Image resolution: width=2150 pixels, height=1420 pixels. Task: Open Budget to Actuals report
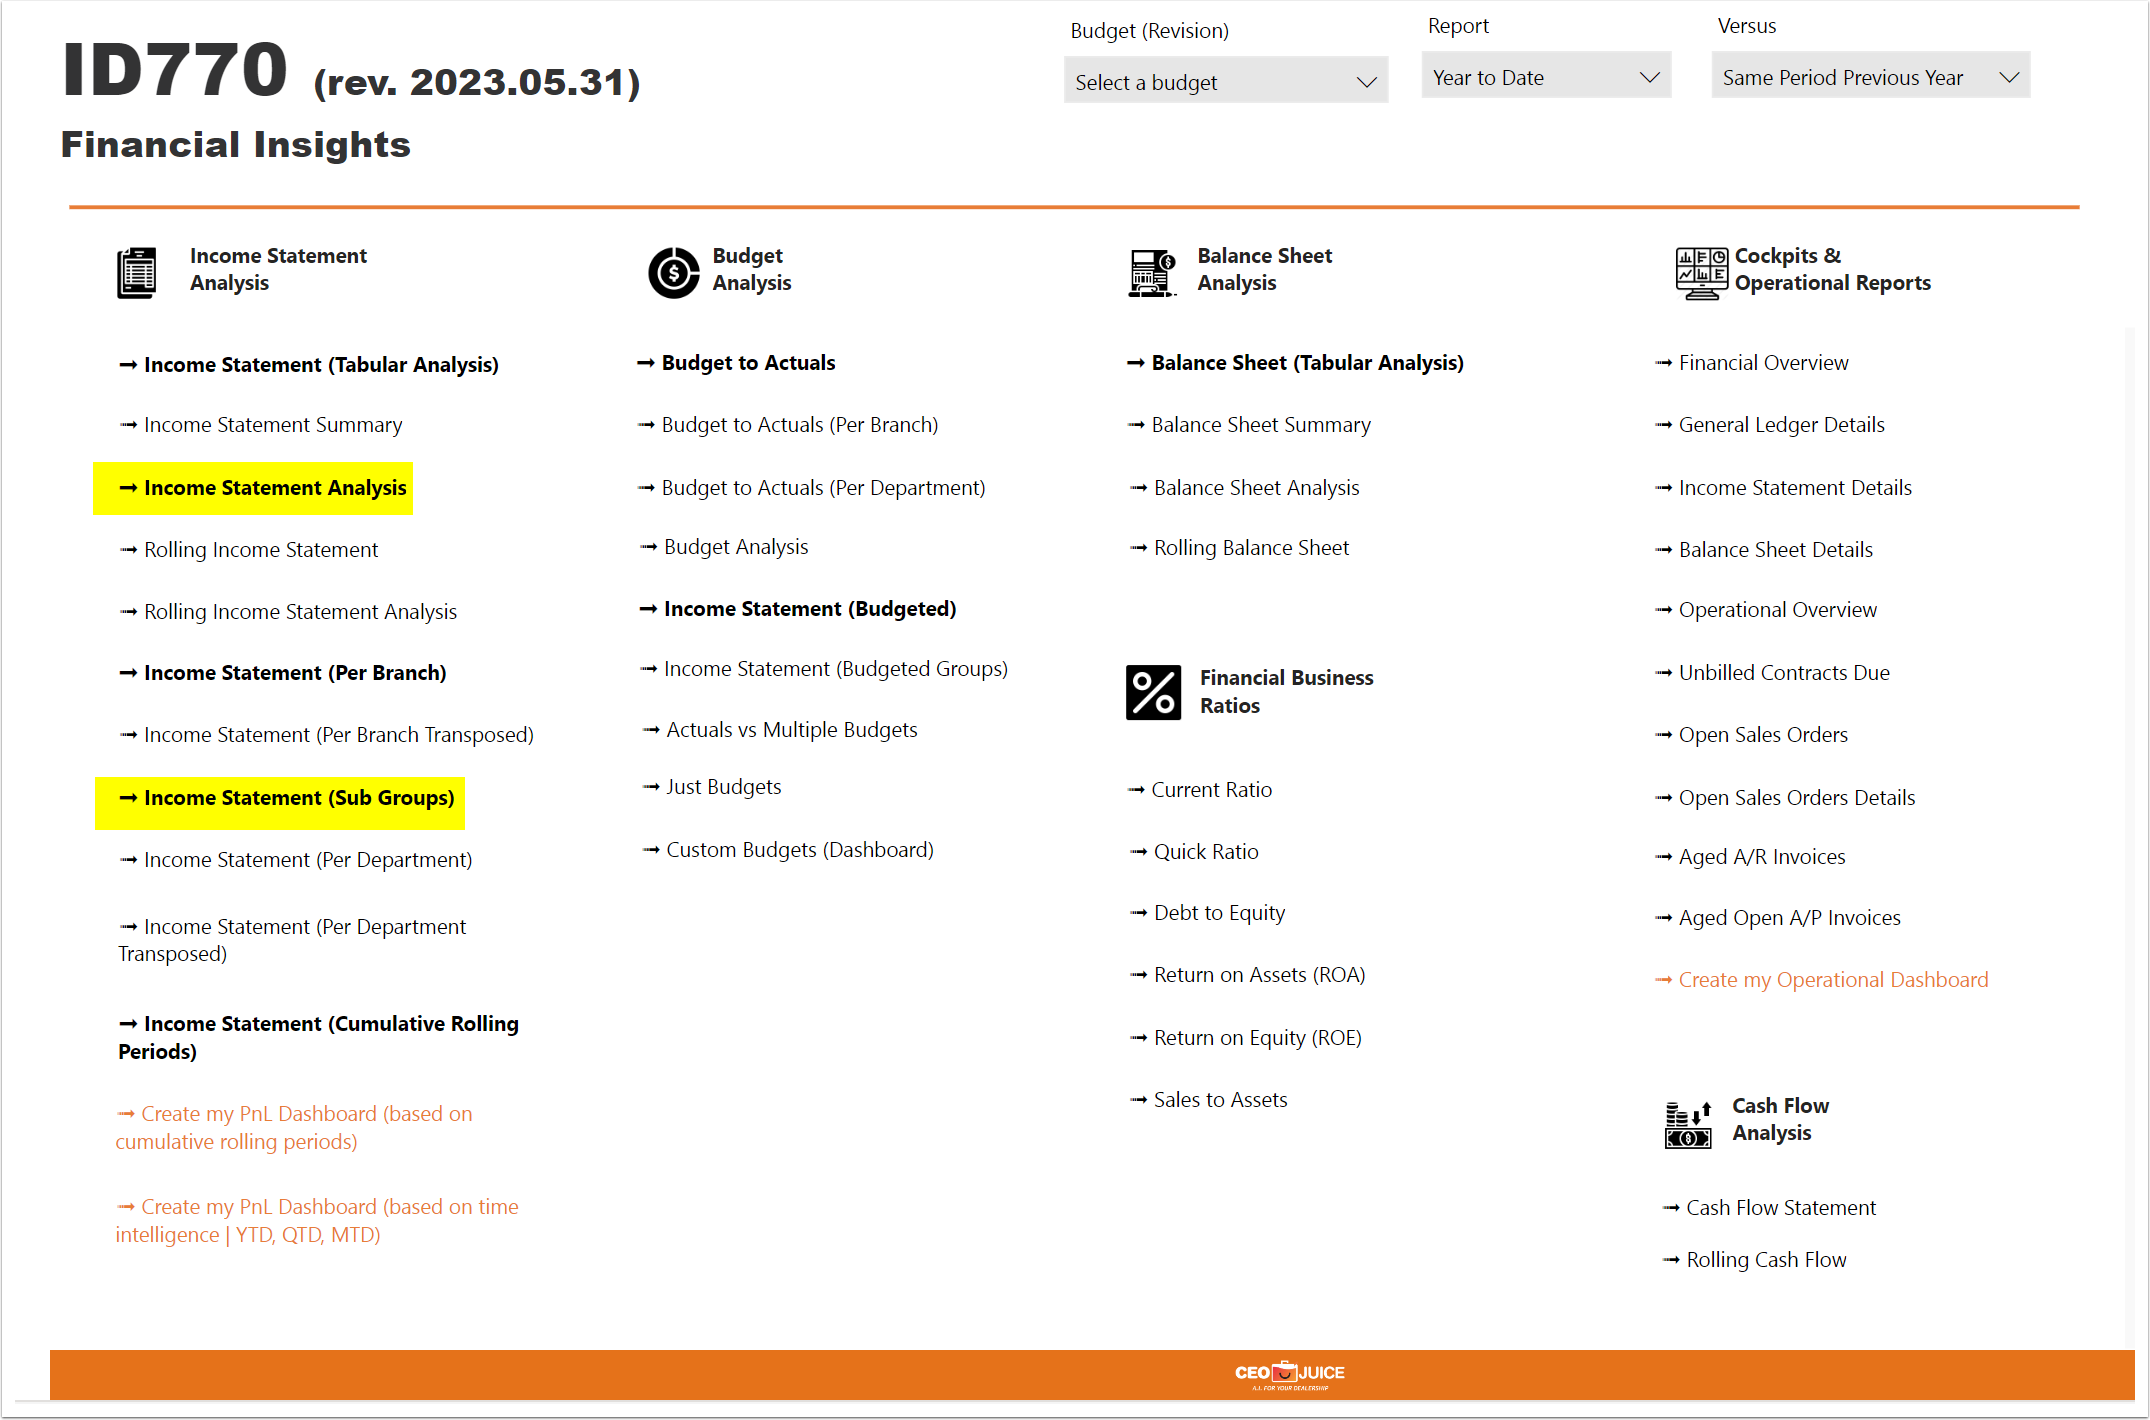pyautogui.click(x=736, y=363)
